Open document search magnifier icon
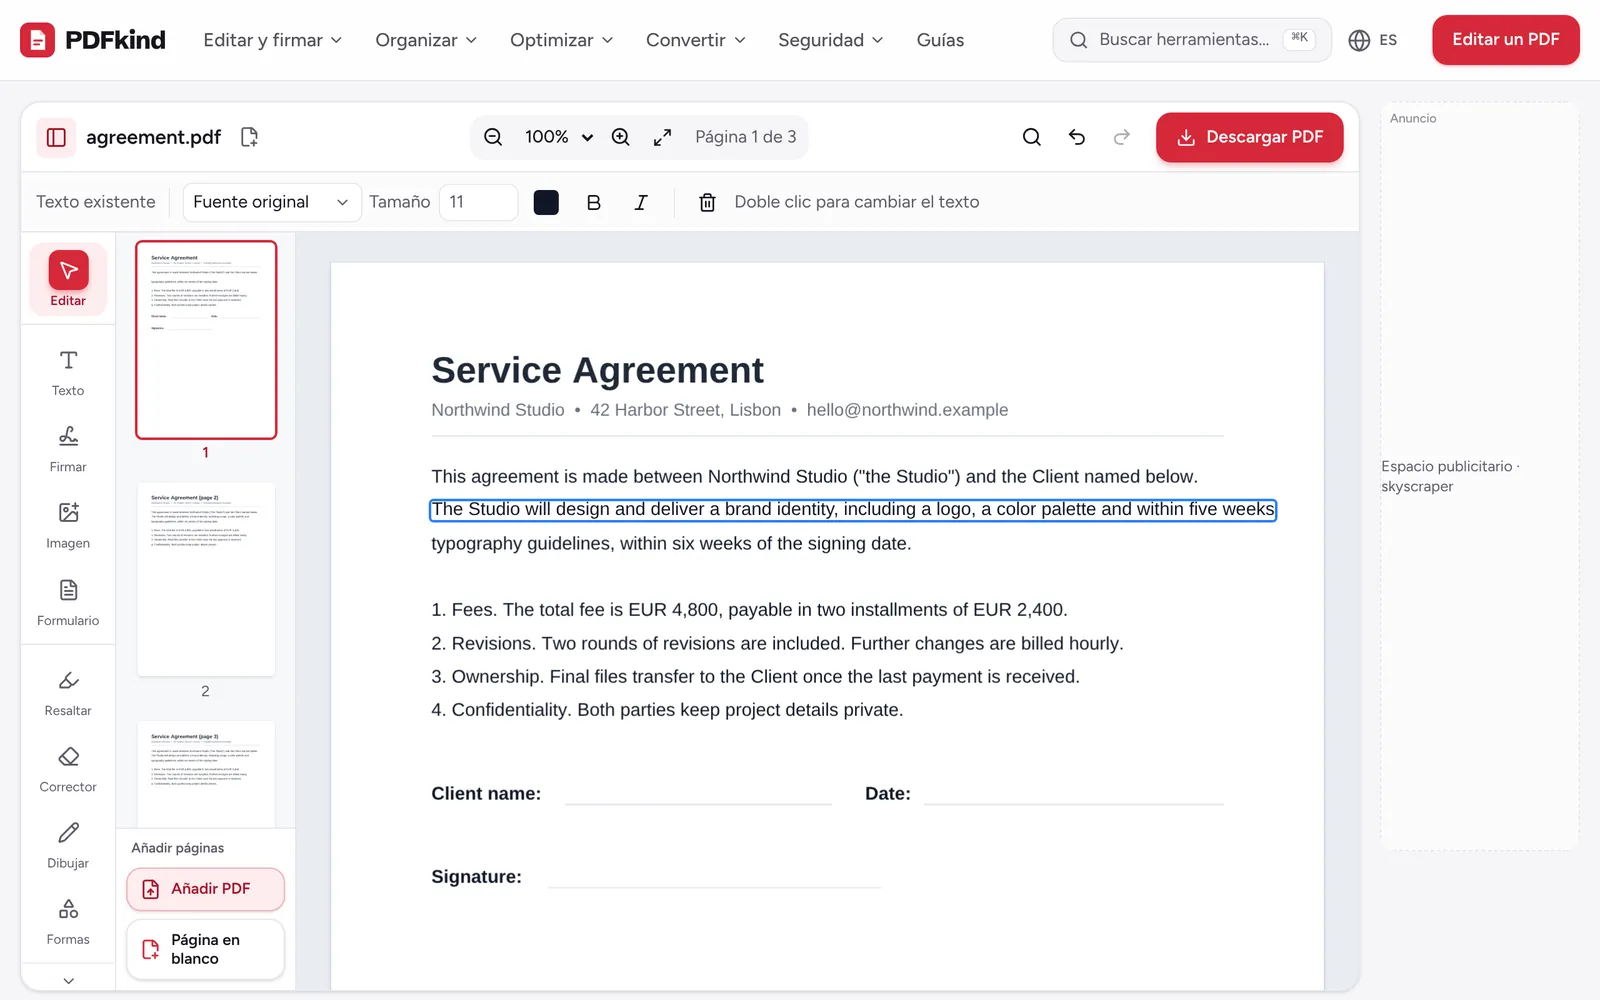Viewport: 1600px width, 1000px height. click(x=1032, y=137)
